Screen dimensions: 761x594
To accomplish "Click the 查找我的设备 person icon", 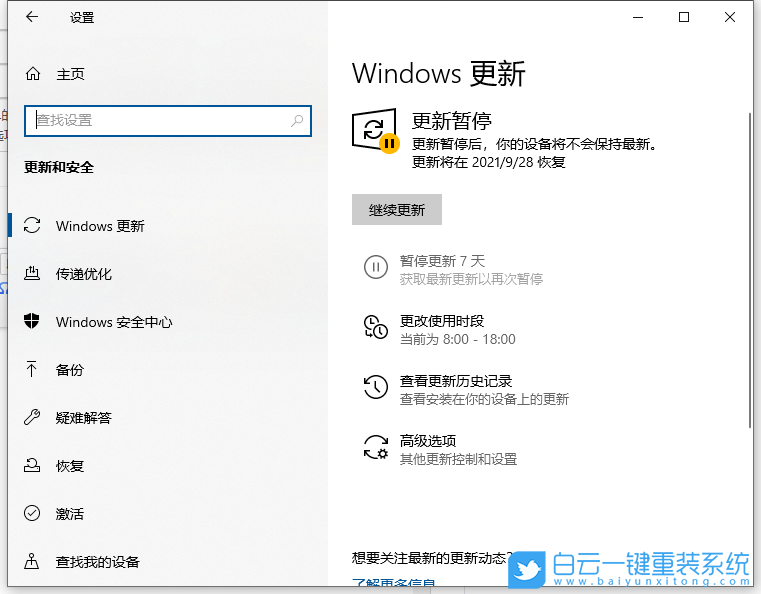I will [x=32, y=561].
